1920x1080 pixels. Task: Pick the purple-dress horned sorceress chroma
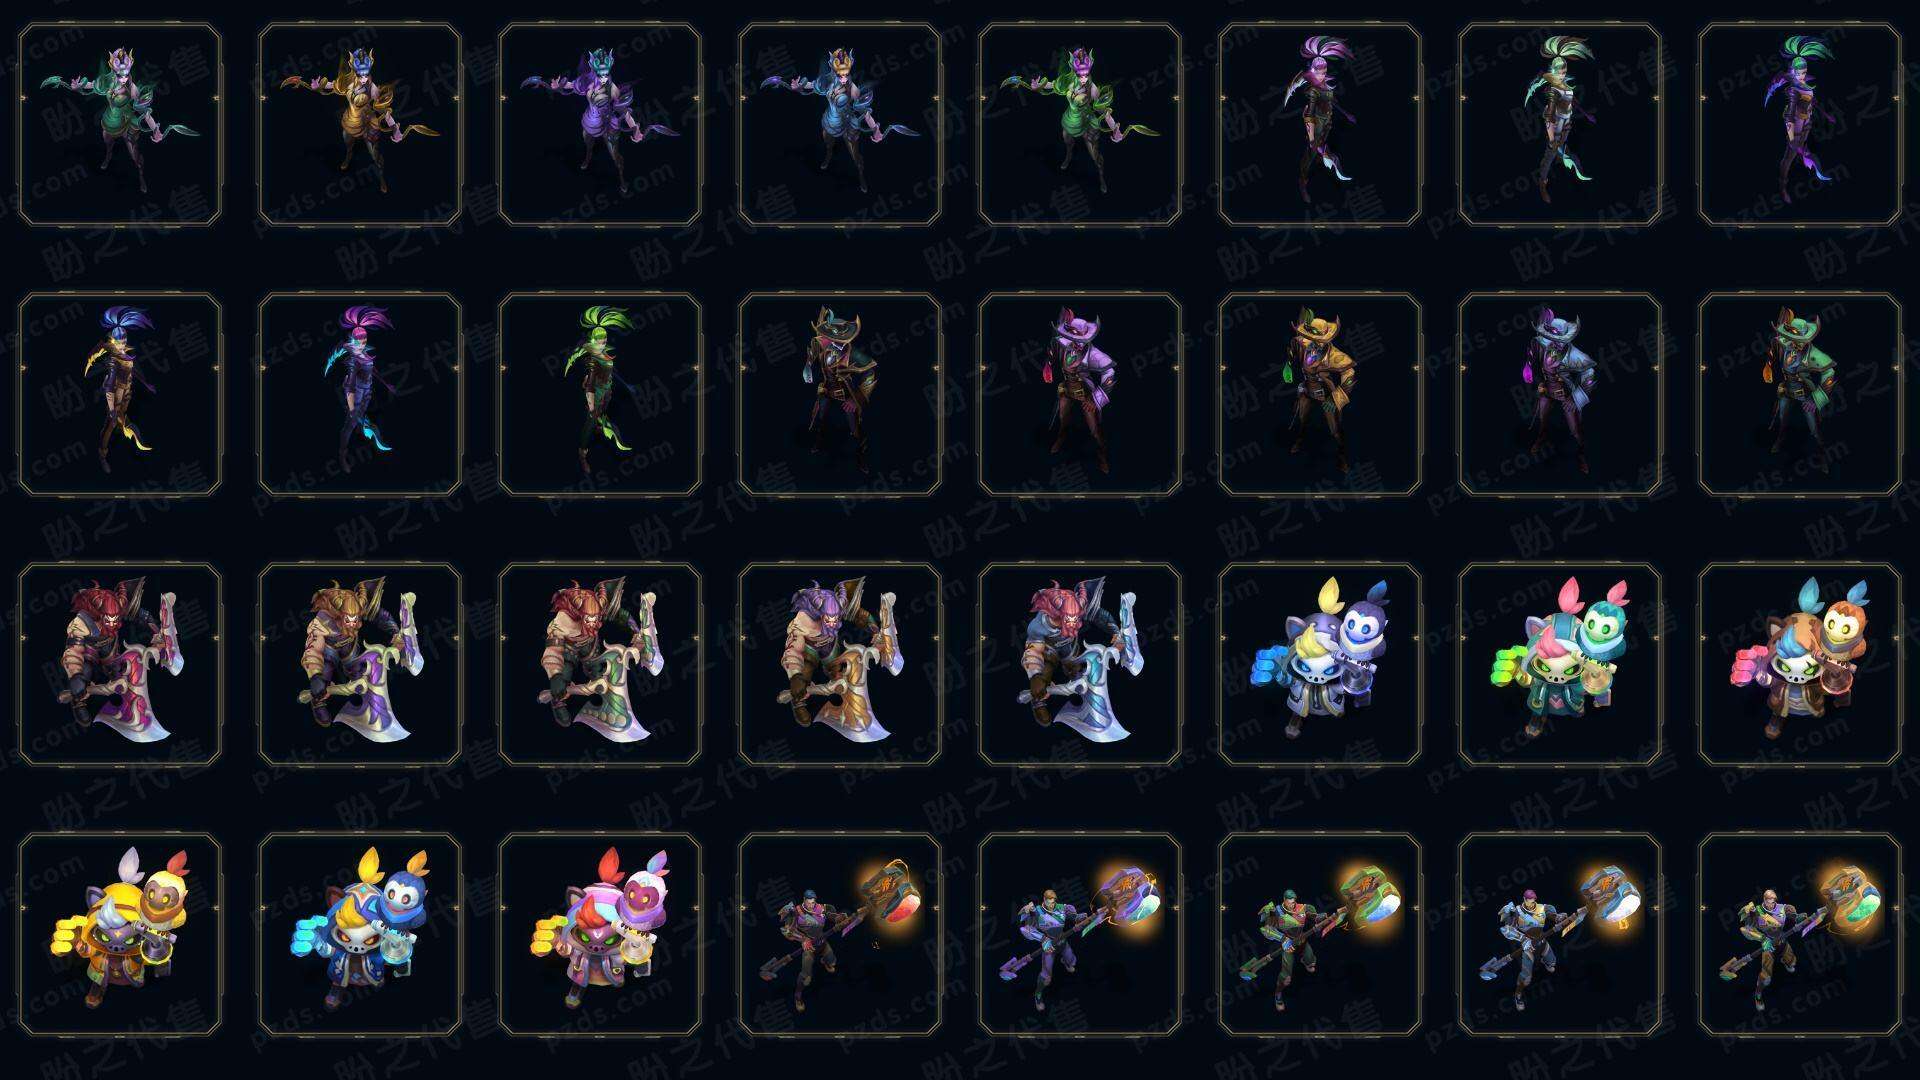(600, 125)
